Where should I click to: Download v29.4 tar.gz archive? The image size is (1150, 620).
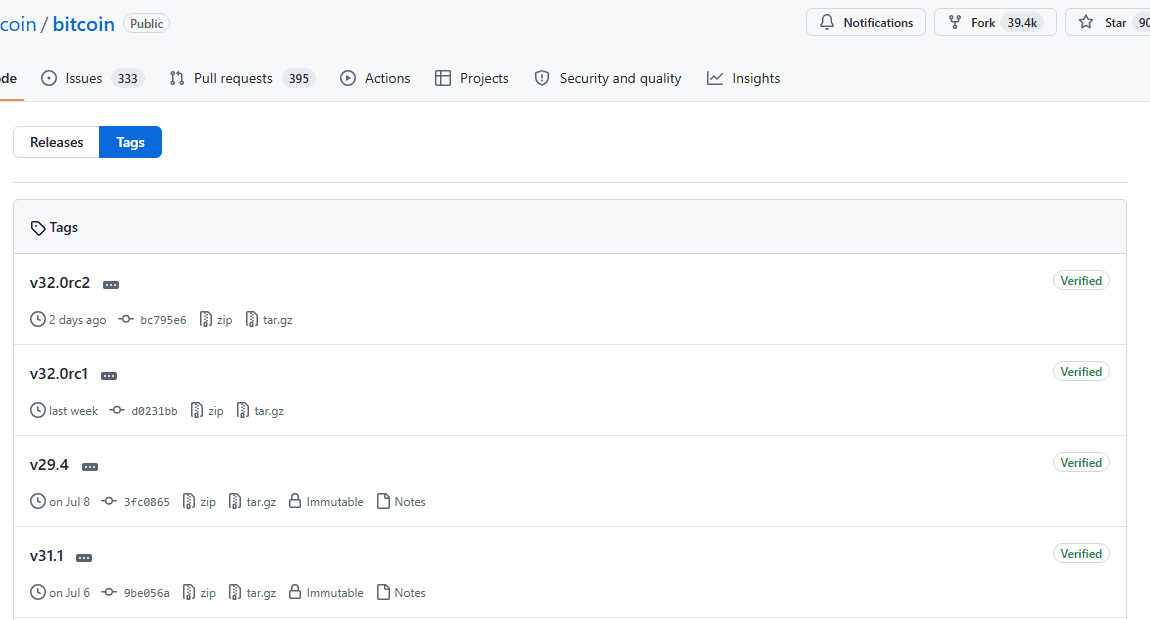(x=252, y=502)
